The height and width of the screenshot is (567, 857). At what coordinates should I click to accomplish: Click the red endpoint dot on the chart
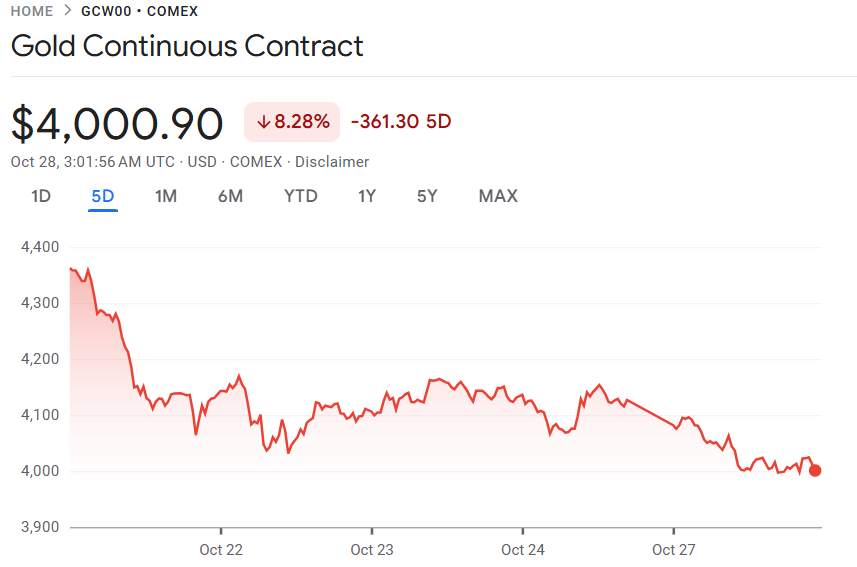click(x=815, y=470)
